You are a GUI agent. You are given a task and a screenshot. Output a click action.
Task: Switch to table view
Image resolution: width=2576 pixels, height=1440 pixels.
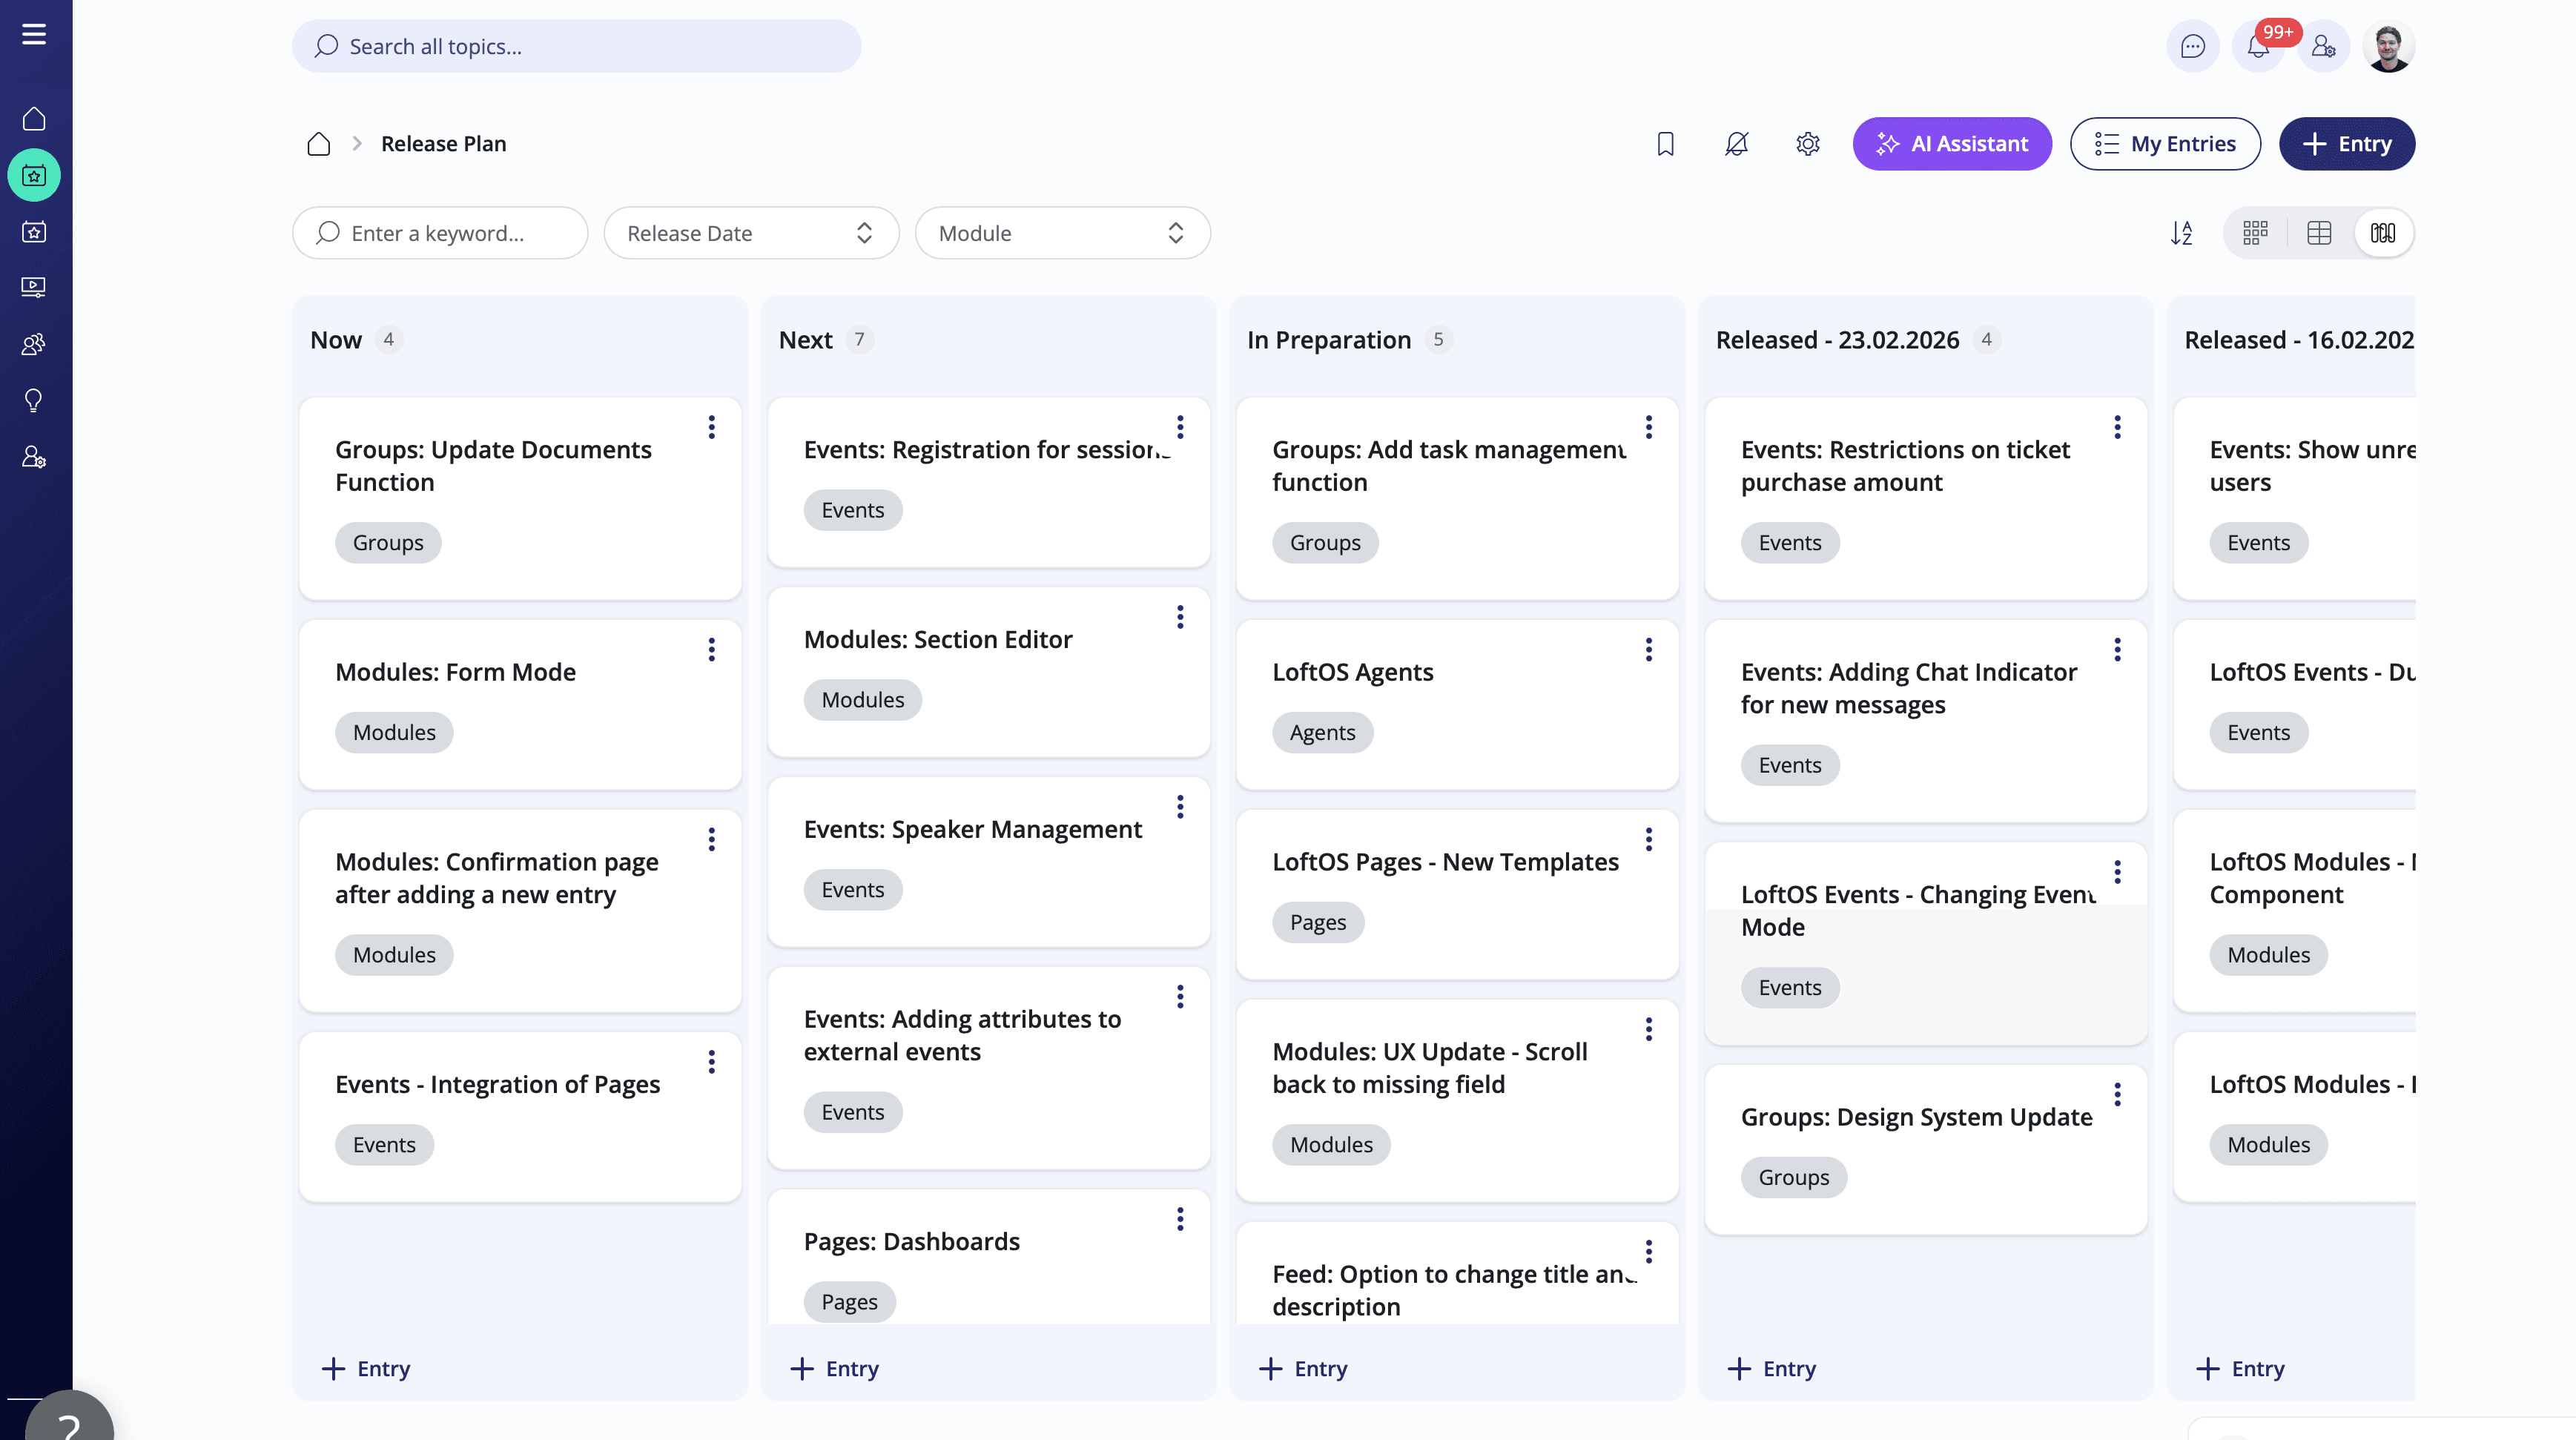[2319, 233]
